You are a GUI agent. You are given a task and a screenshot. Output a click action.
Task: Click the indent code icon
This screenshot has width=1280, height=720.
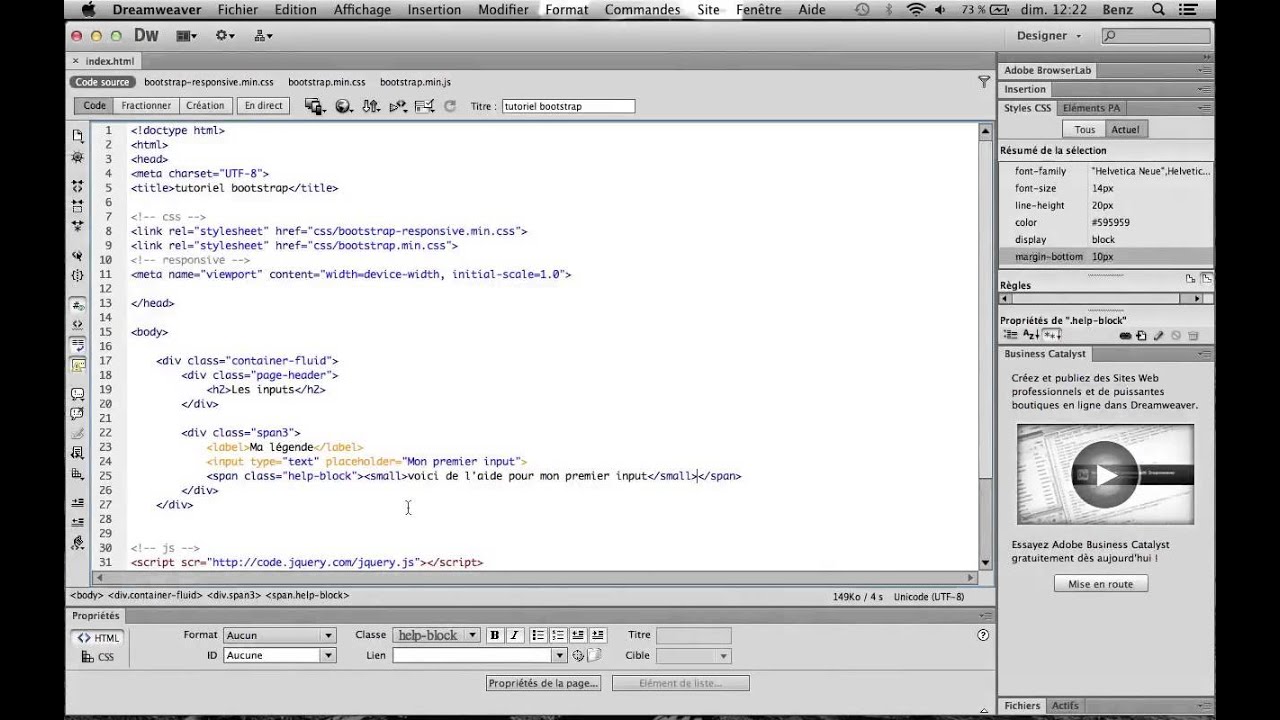click(x=78, y=502)
